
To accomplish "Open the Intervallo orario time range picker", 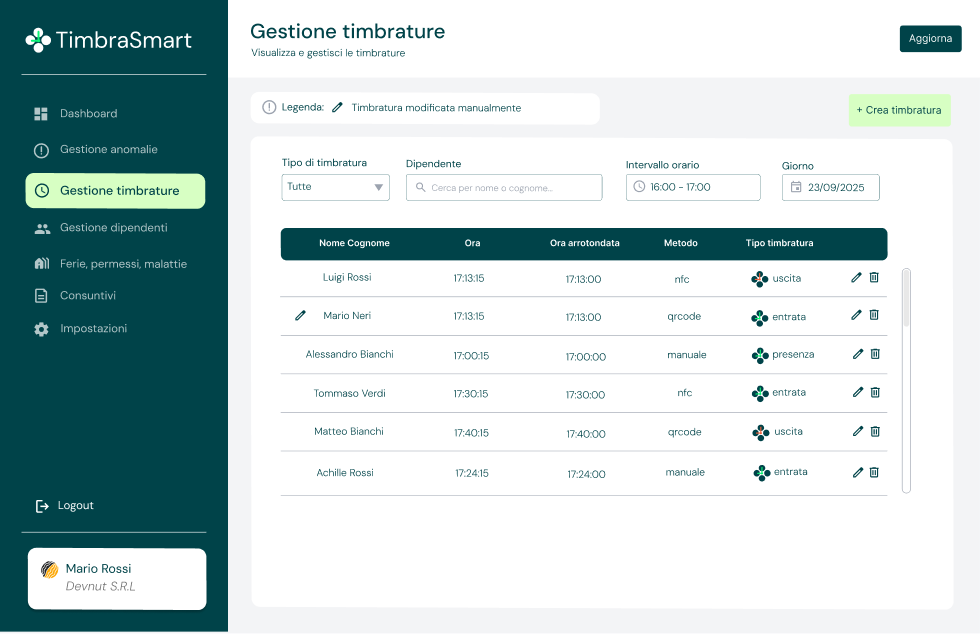I will [693, 187].
